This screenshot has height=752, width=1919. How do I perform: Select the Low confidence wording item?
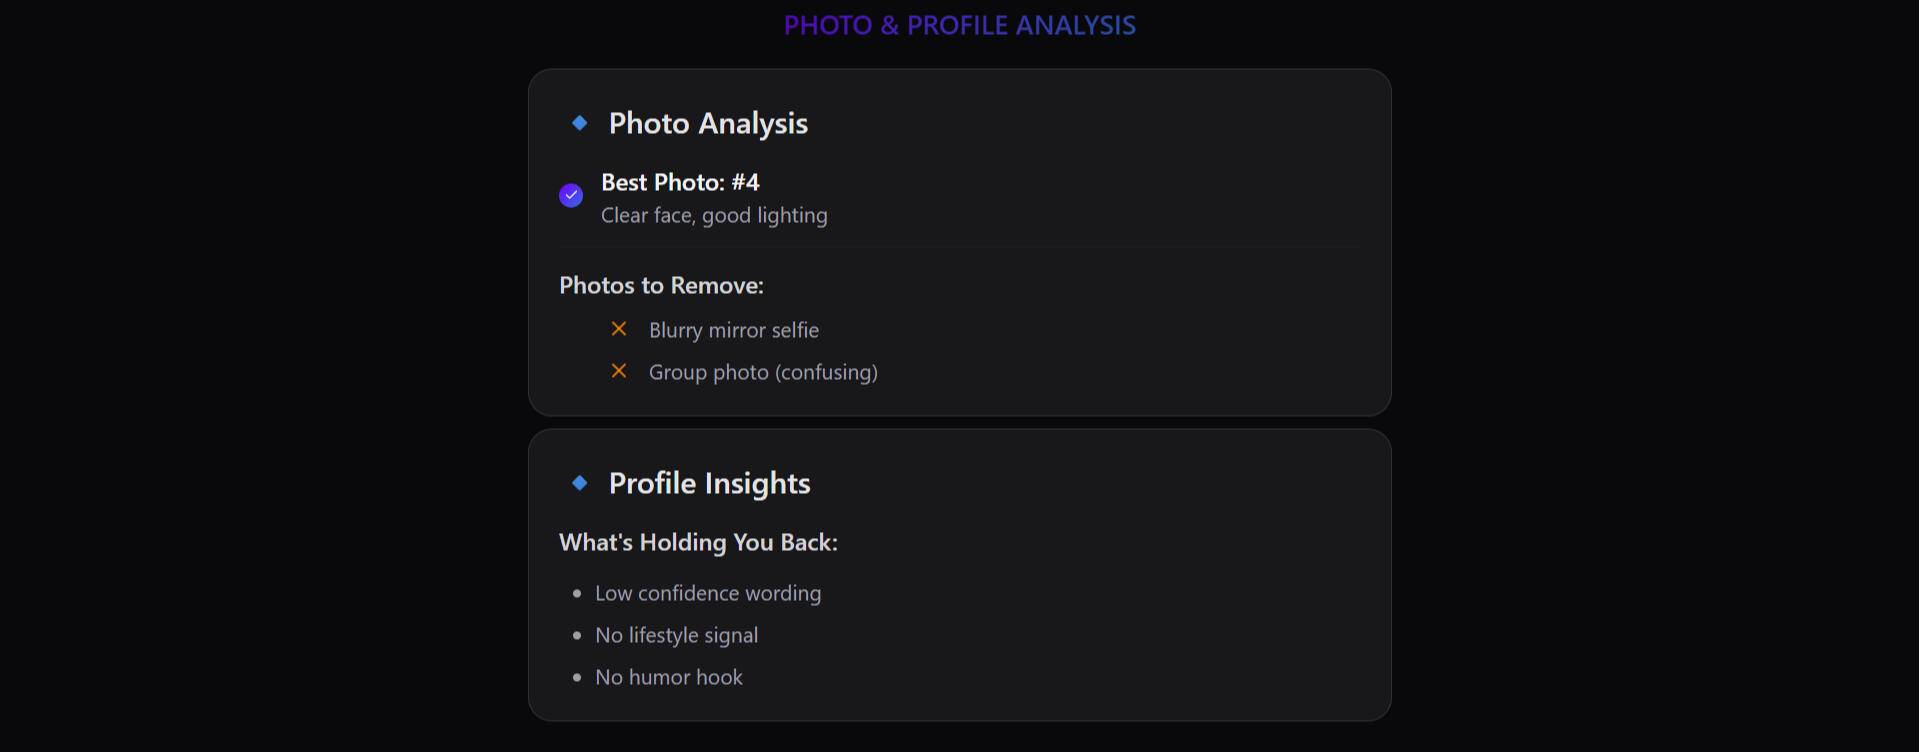click(708, 593)
